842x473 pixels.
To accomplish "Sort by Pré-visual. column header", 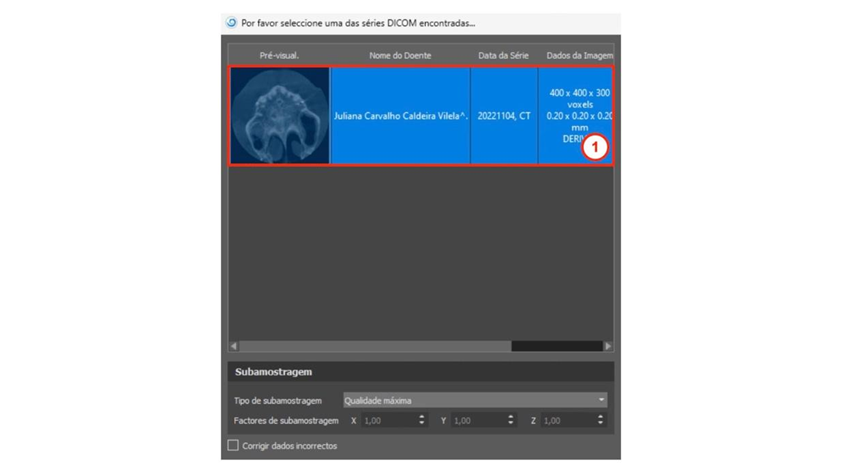I will coord(279,56).
